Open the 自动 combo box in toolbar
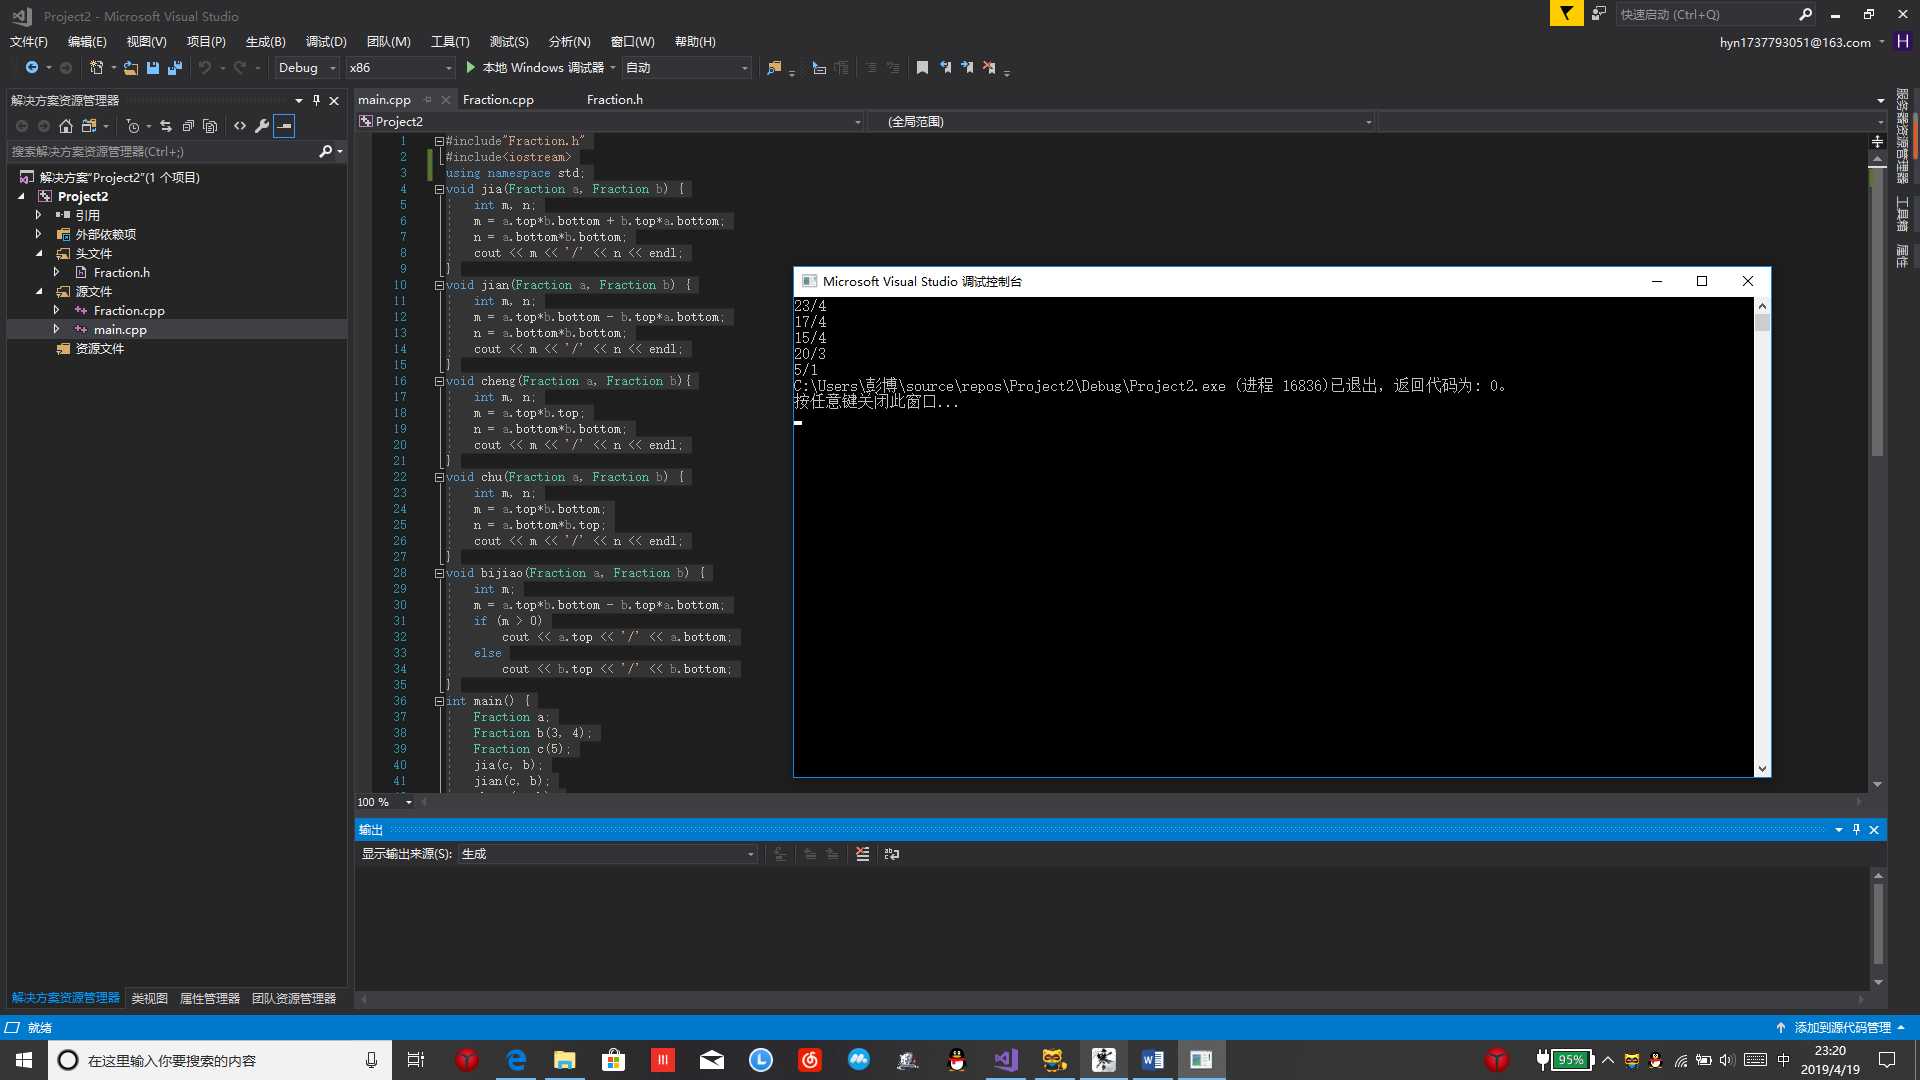The width and height of the screenshot is (1920, 1080). pos(686,68)
